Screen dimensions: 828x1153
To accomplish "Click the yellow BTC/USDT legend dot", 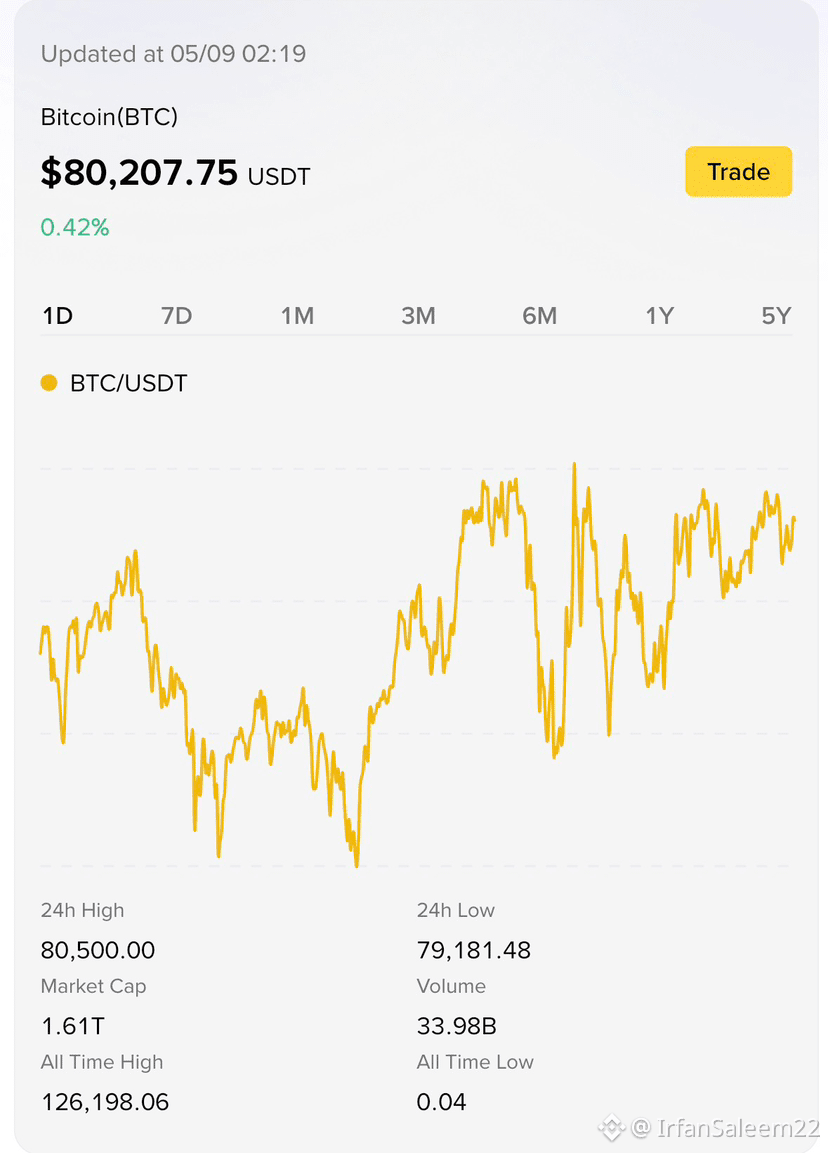I will [x=49, y=382].
